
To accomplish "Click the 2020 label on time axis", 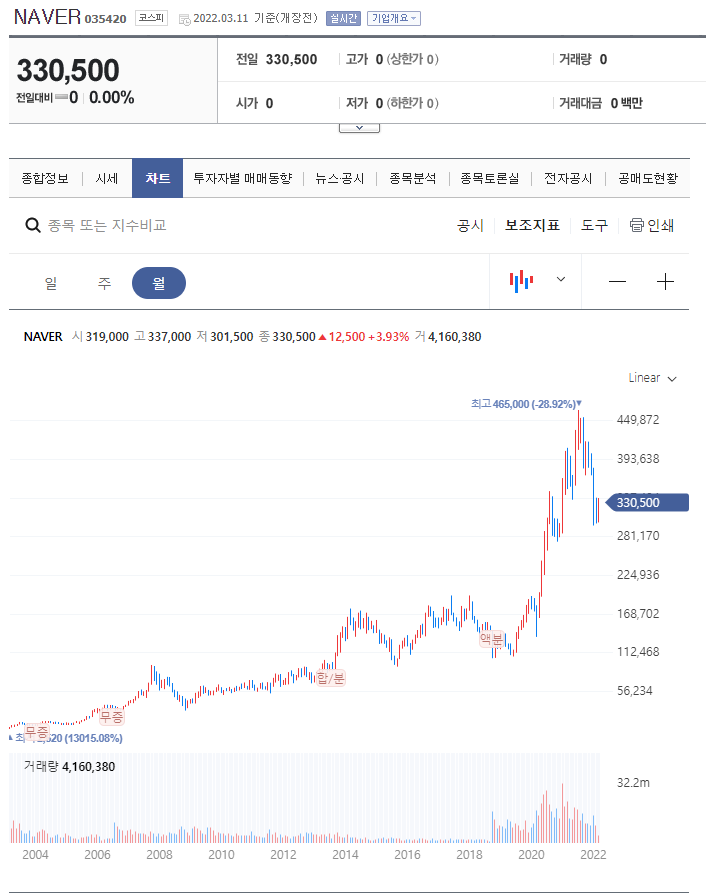I will (531, 854).
